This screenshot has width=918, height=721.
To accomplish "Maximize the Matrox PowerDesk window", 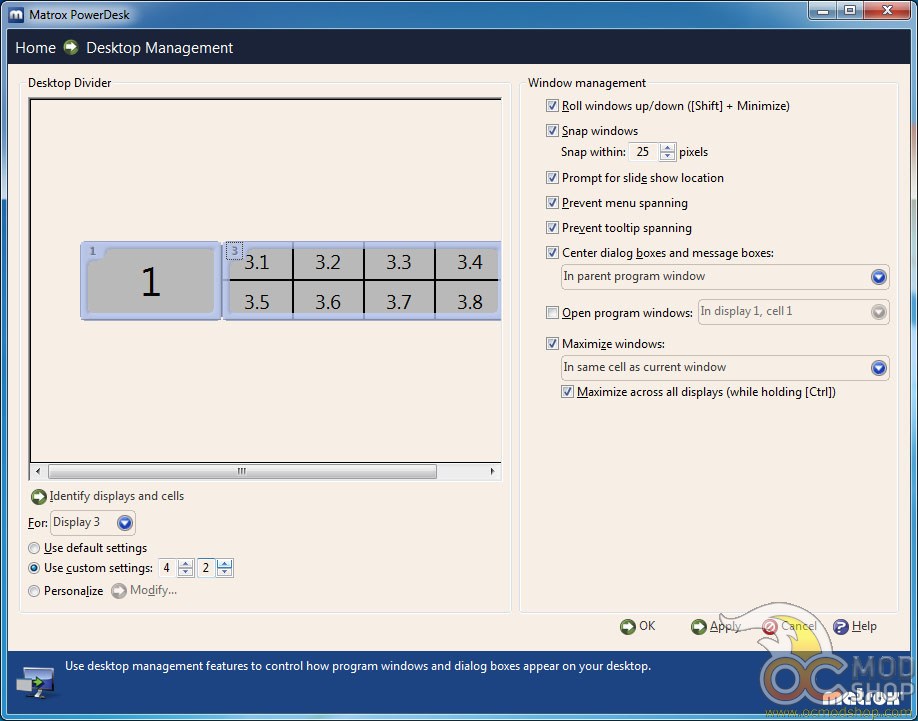I will tap(850, 10).
